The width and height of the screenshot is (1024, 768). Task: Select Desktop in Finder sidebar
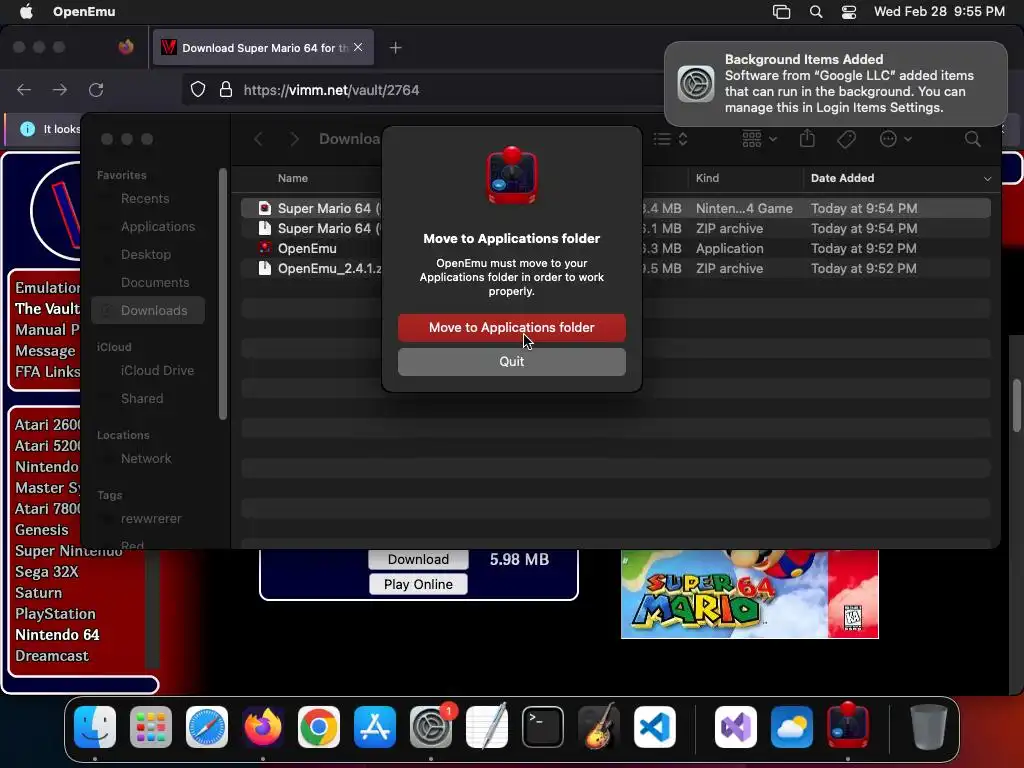(x=146, y=255)
